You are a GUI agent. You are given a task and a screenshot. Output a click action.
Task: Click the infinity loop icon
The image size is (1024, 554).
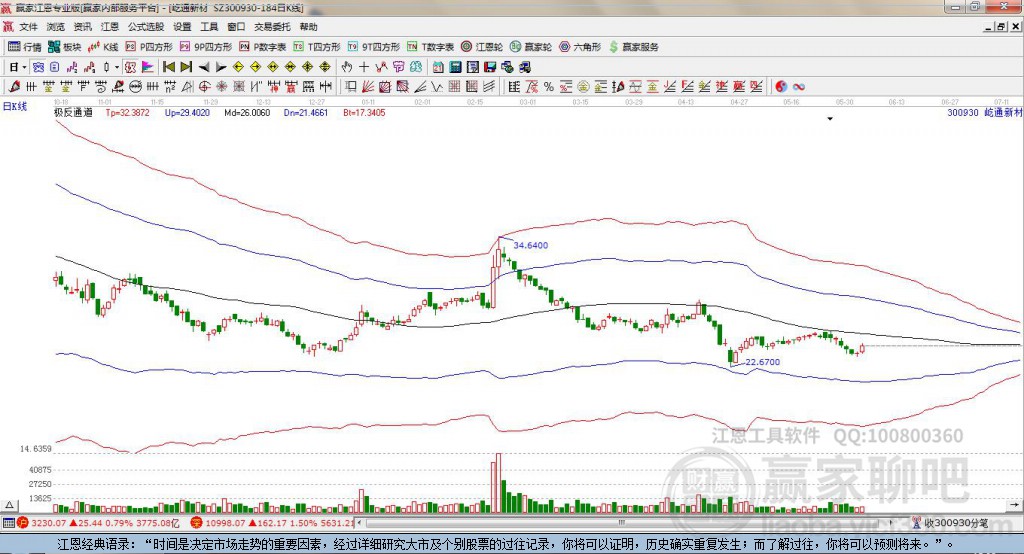(x=799, y=86)
